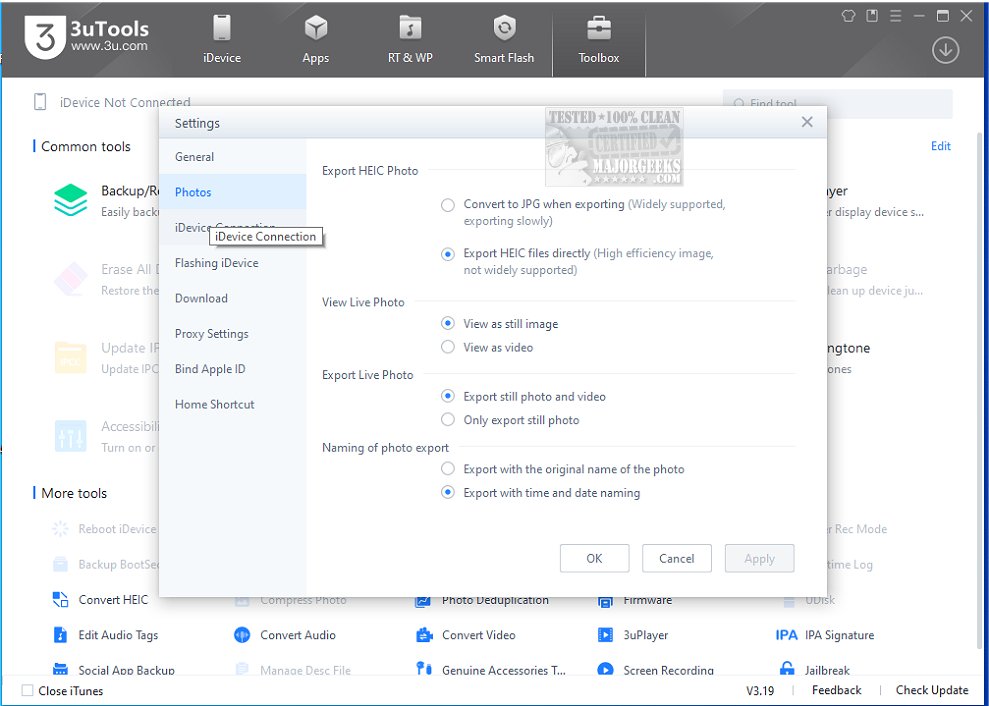This screenshot has height=706, width=989.
Task: Click the Backup/Restore stacked layers icon
Action: click(71, 200)
